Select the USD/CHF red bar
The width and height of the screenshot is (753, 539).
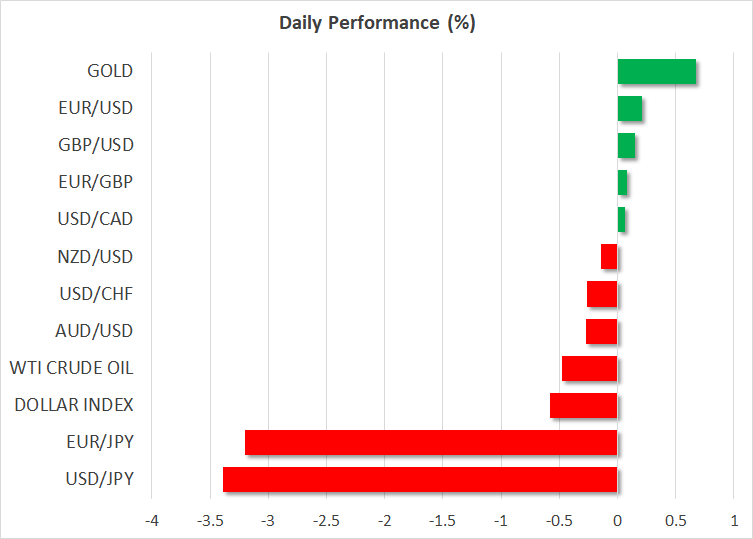click(602, 294)
